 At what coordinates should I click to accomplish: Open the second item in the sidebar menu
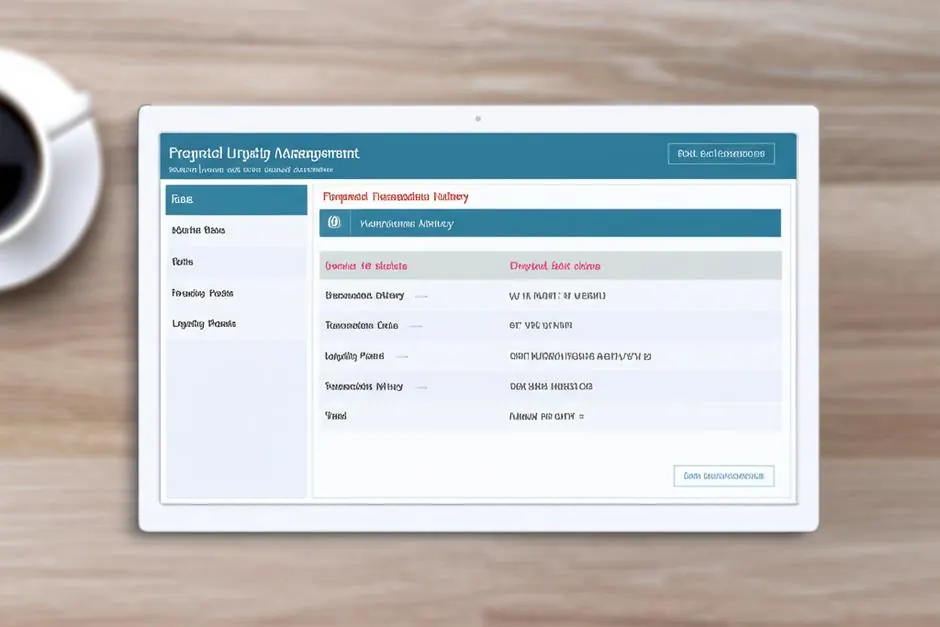coord(236,230)
